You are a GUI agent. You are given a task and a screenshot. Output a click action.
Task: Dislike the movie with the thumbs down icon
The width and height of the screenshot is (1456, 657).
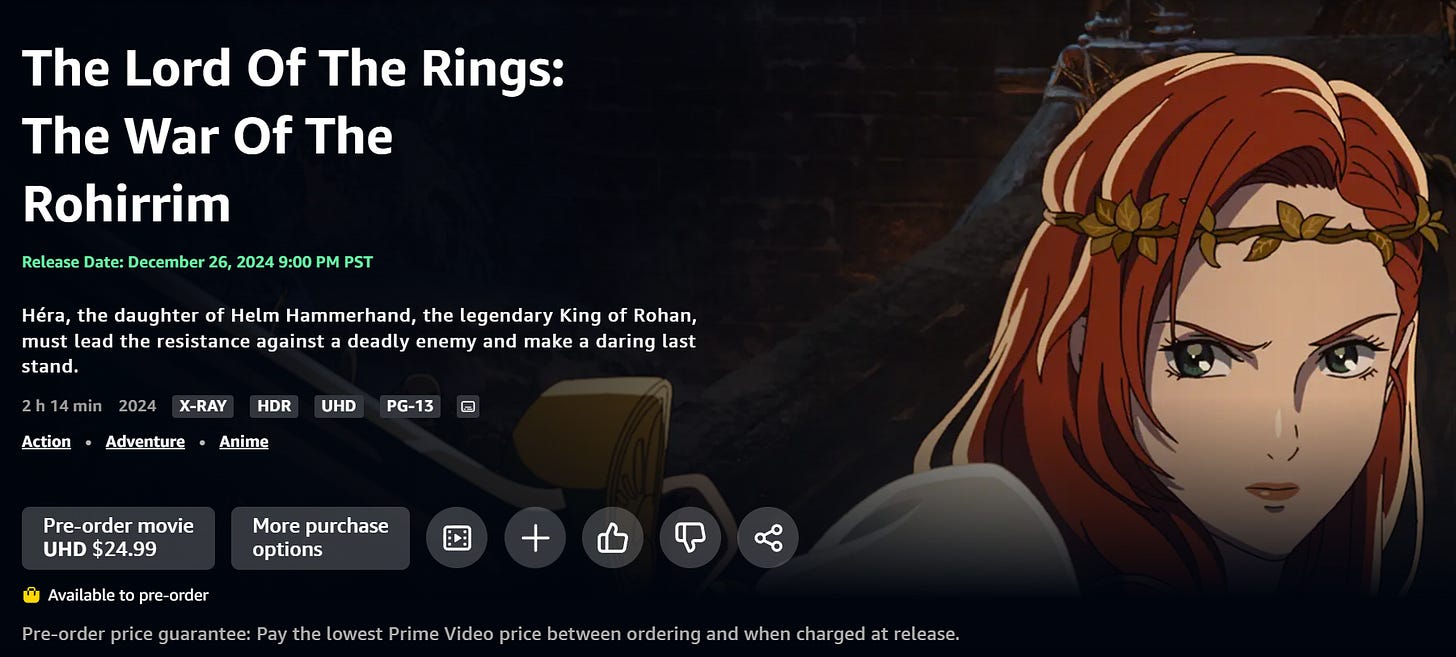(x=690, y=539)
